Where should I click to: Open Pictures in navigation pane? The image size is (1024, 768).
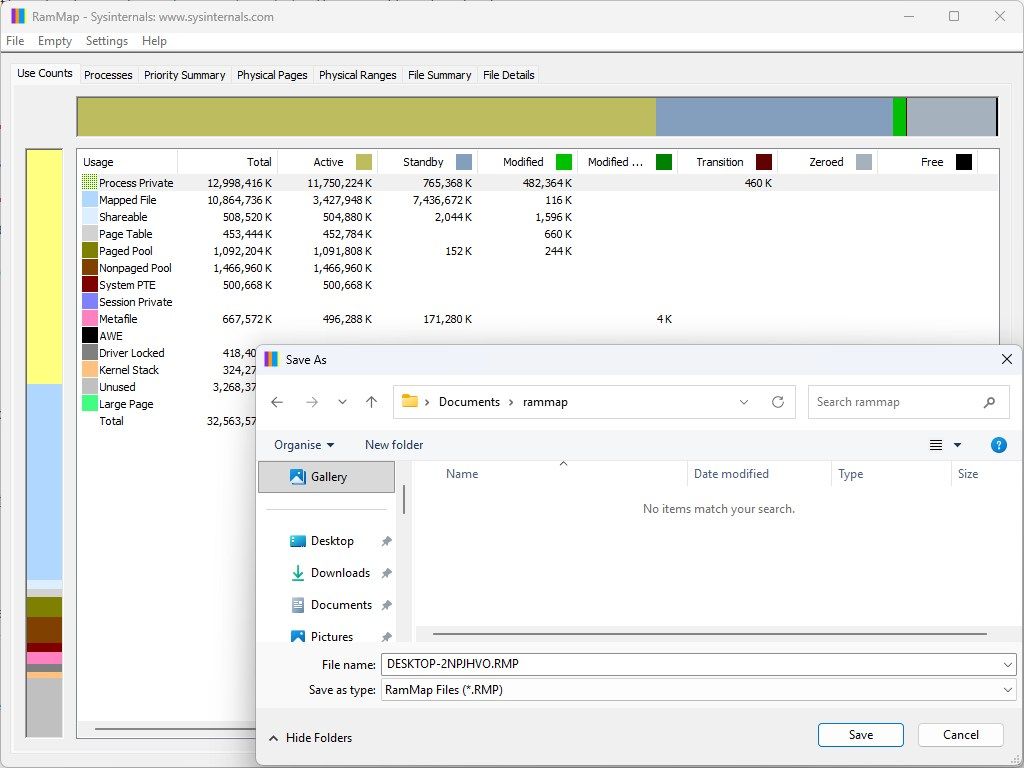(x=331, y=636)
